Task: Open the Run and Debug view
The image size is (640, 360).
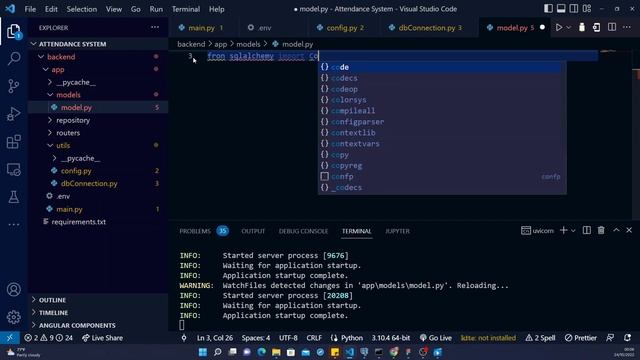Action: click(x=13, y=114)
